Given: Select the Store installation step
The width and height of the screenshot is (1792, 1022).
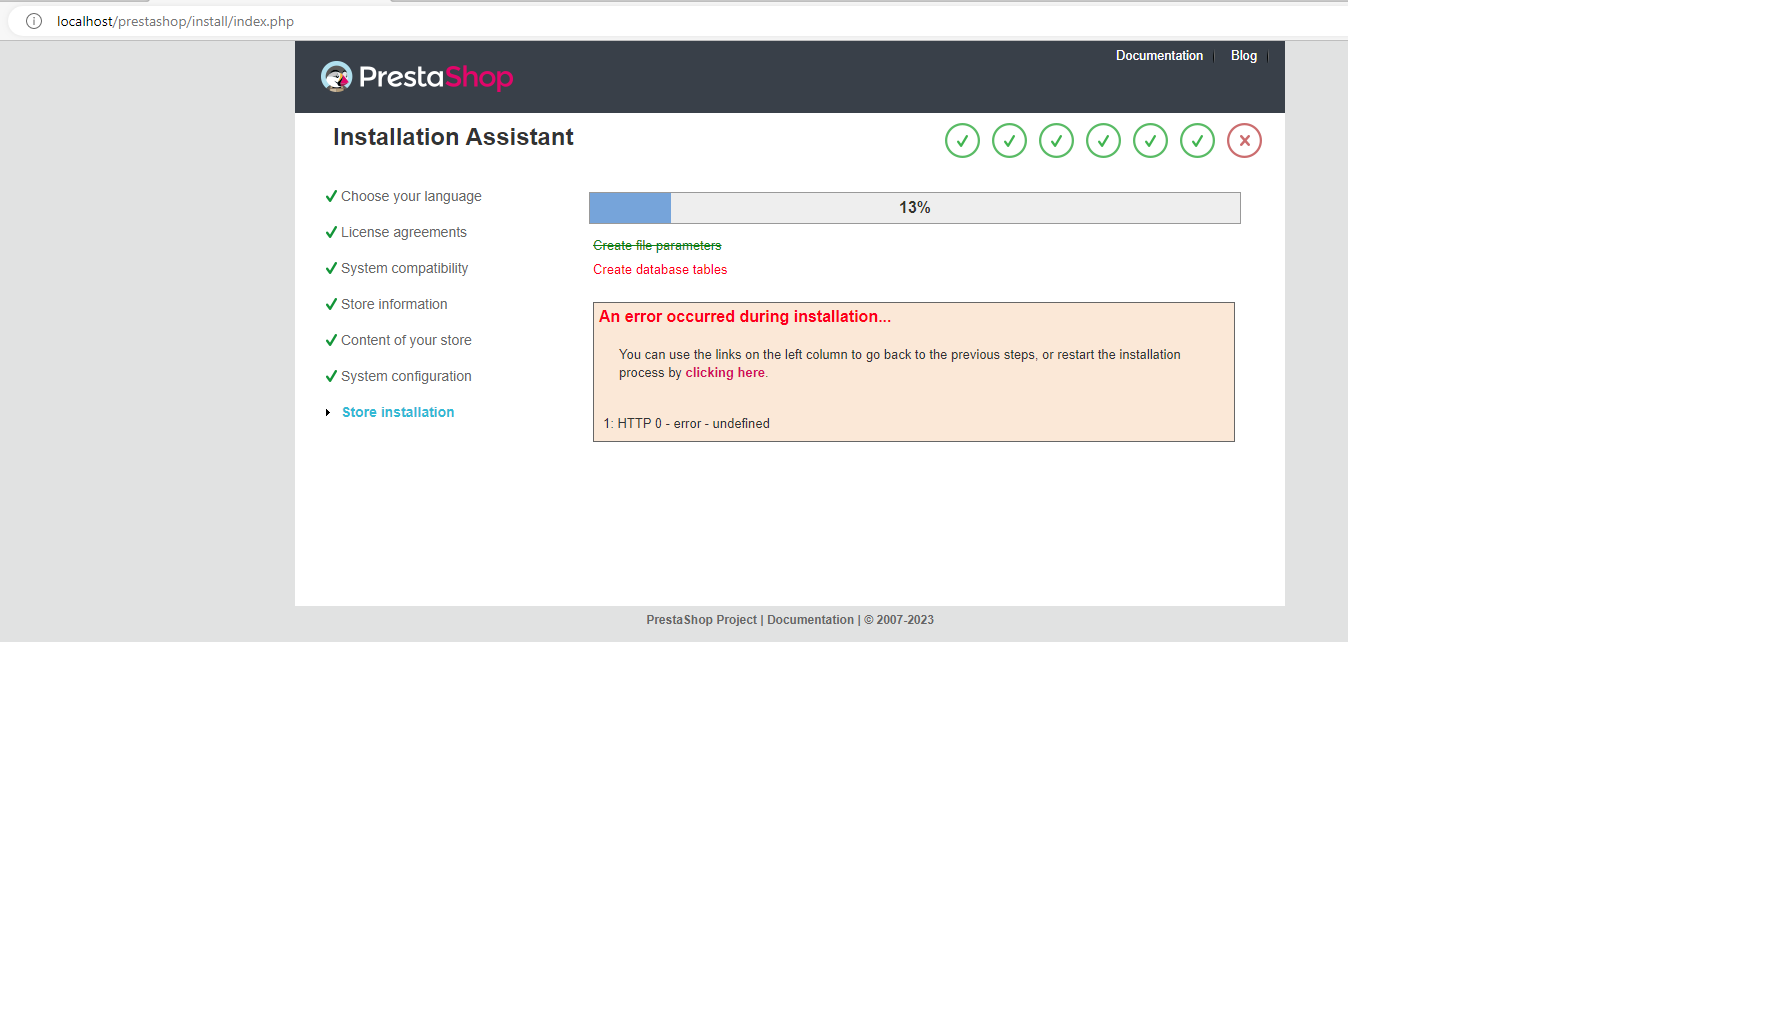Looking at the screenshot, I should point(398,412).
